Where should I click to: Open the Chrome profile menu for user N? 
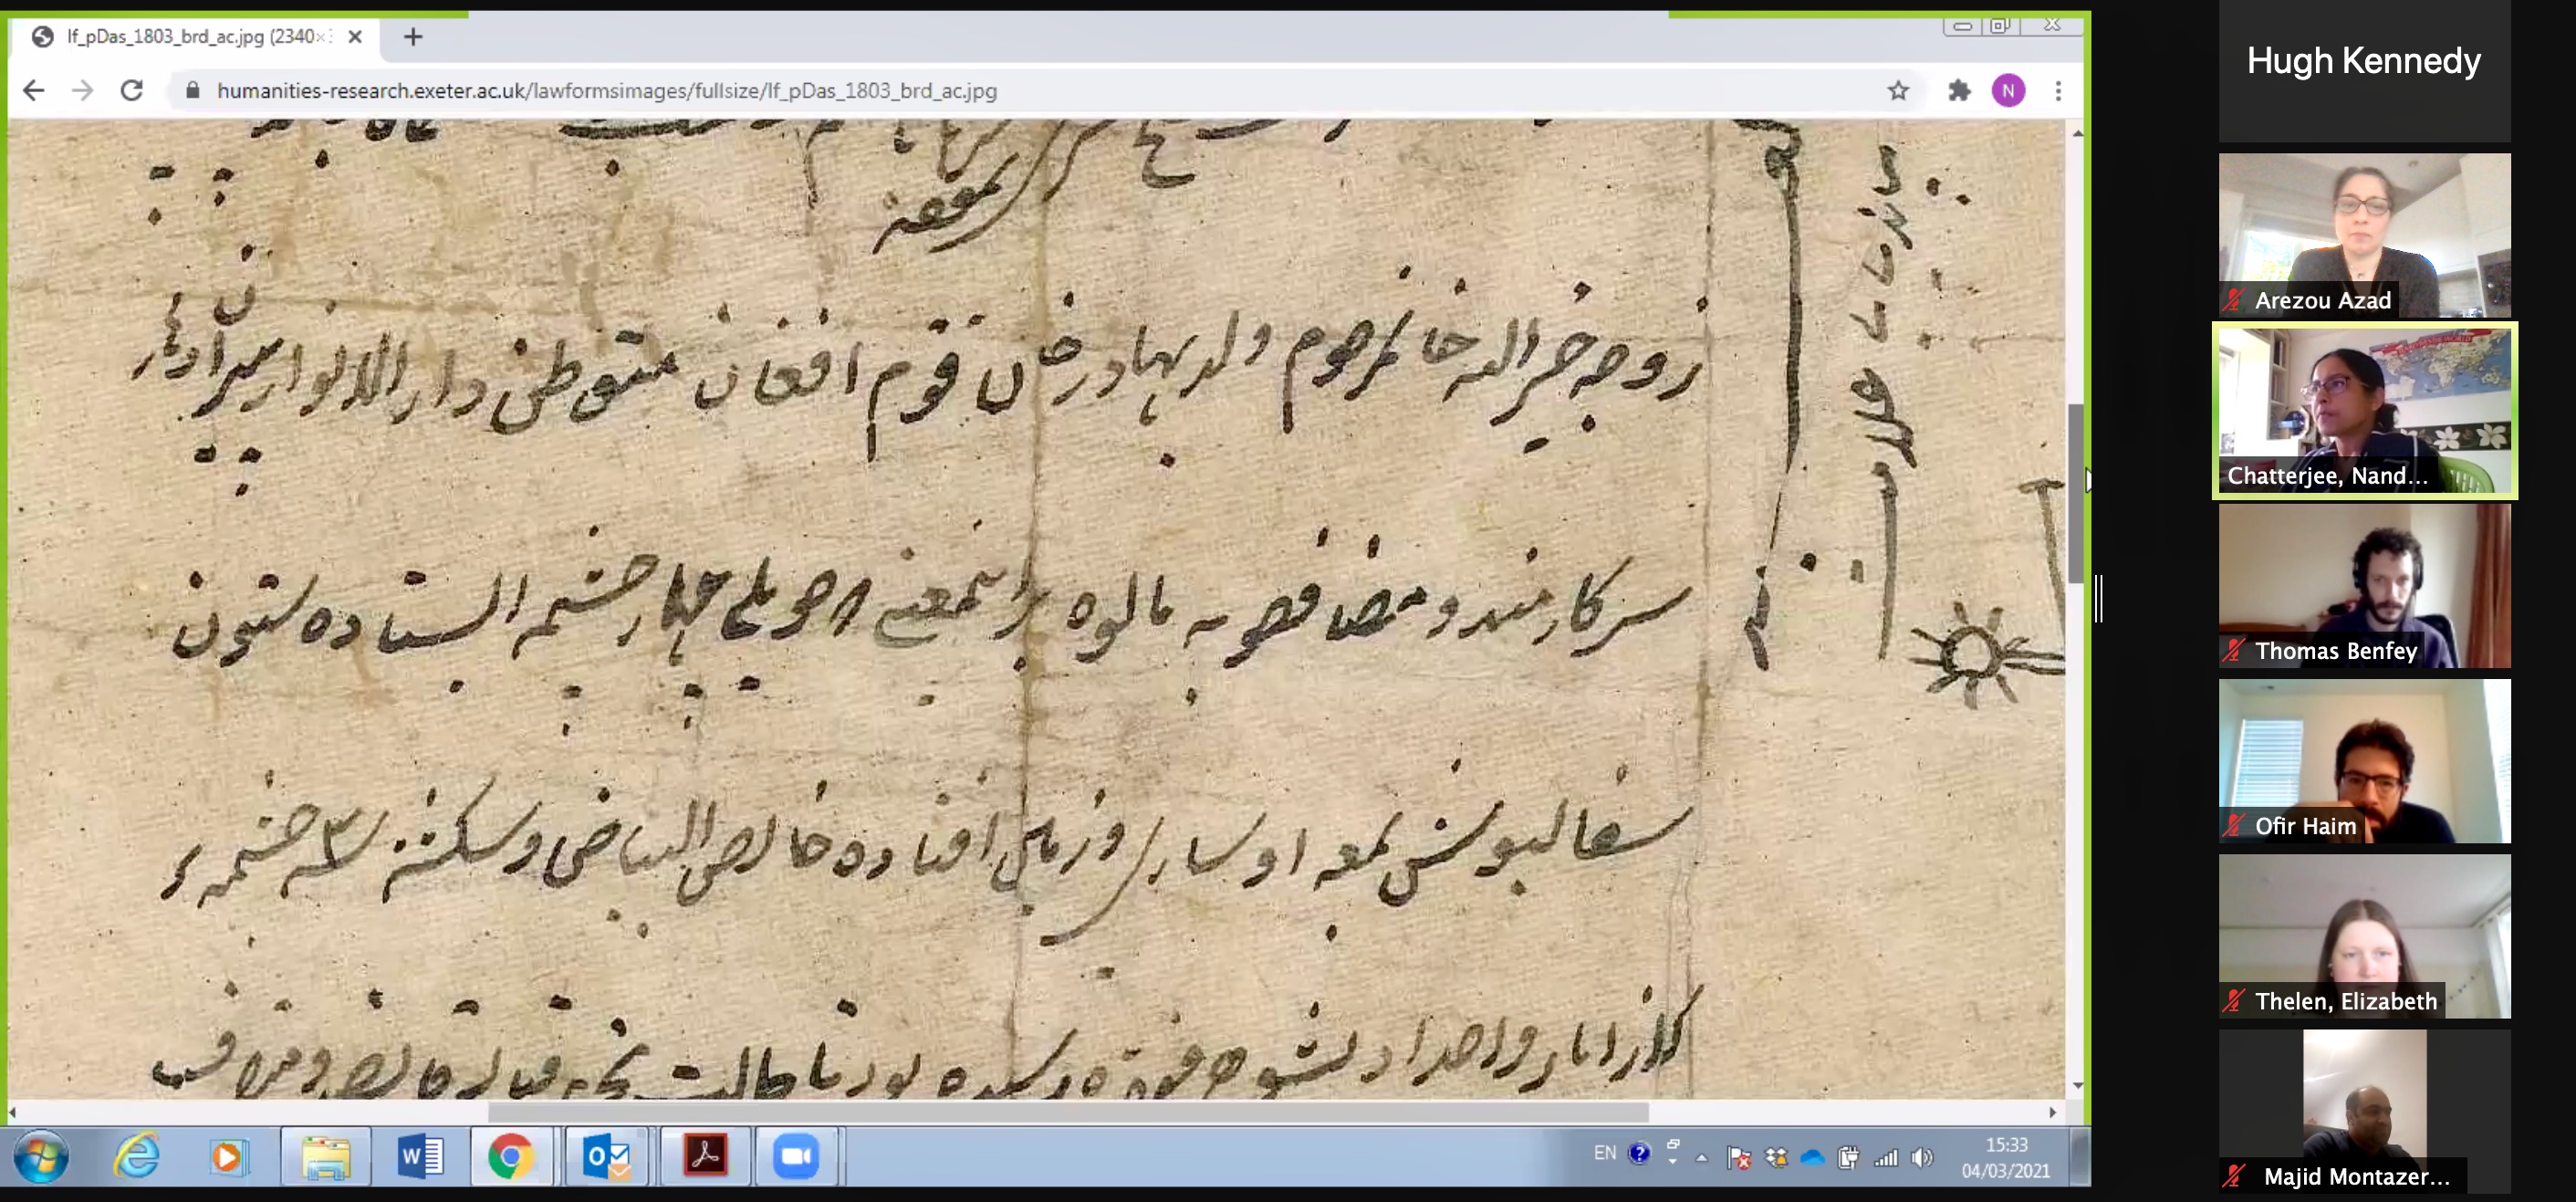2009,91
